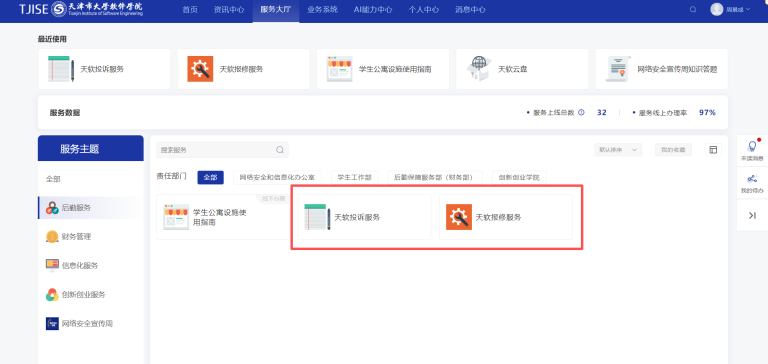Open 服务大厅 tab
Screen dimensions: 768x364
(x=276, y=9)
